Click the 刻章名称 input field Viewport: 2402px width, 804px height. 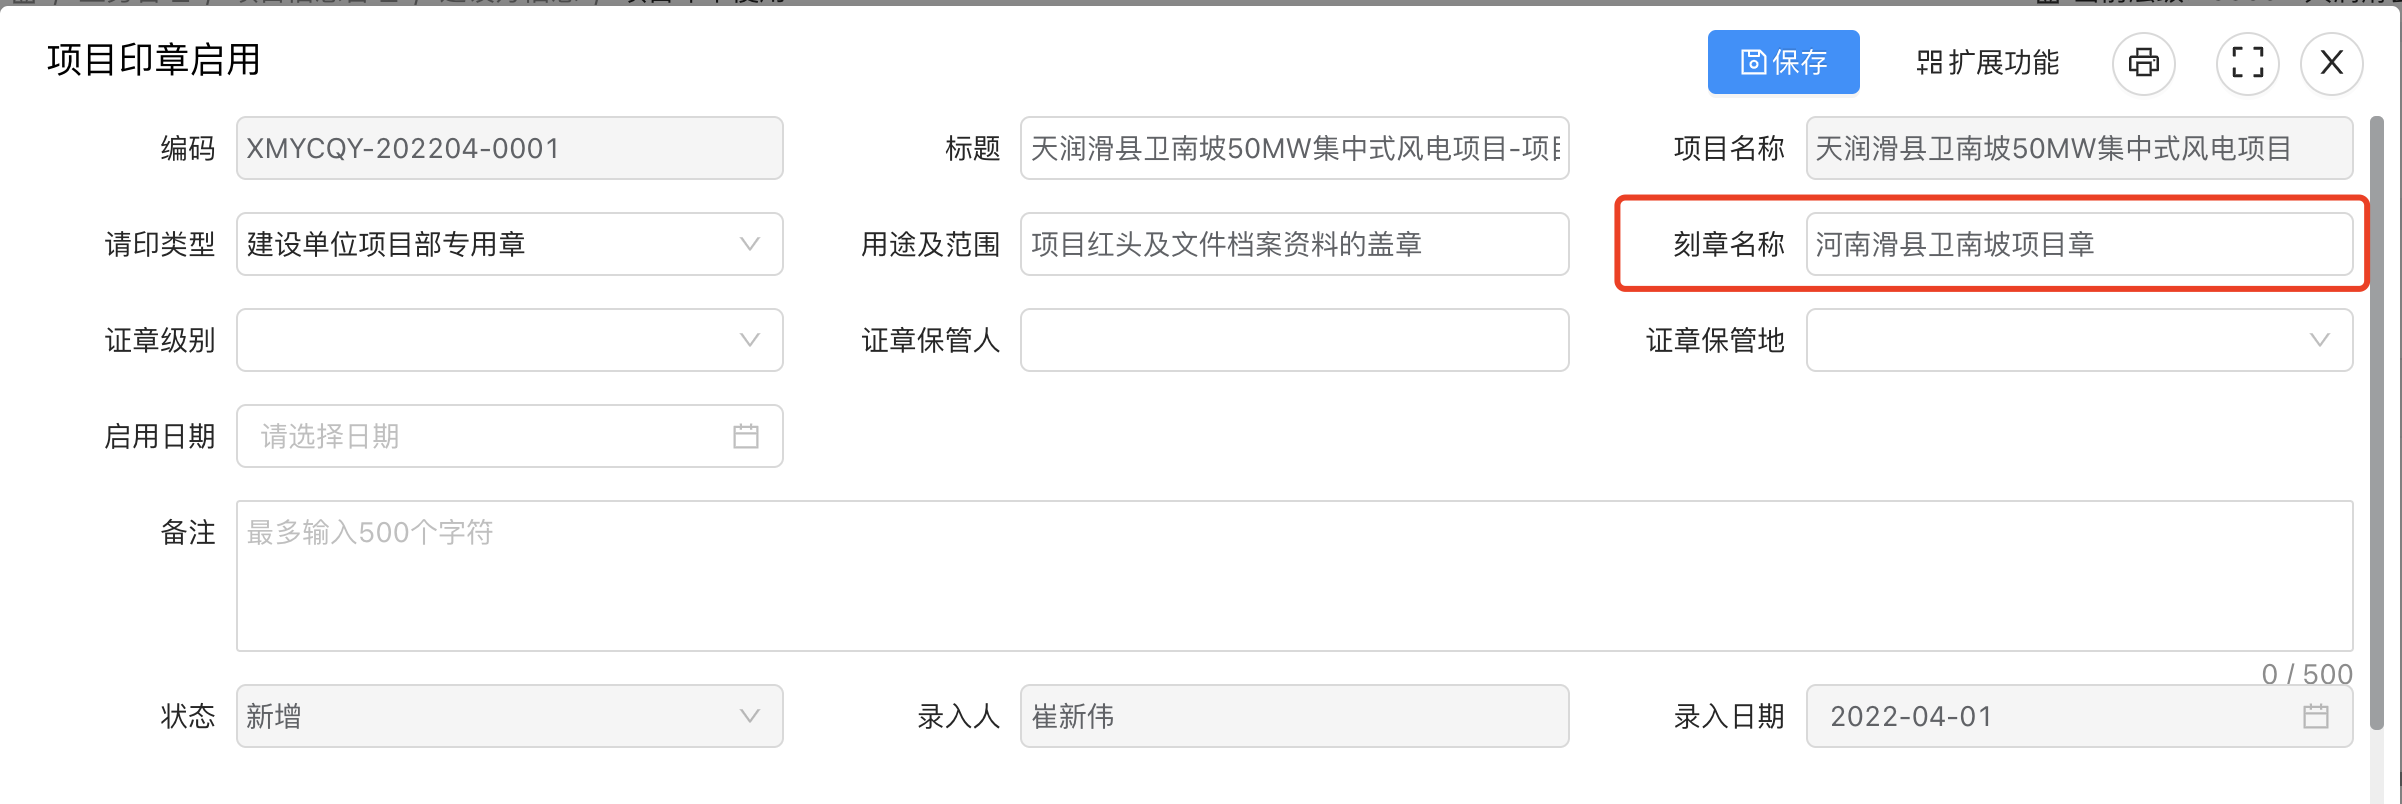2079,244
